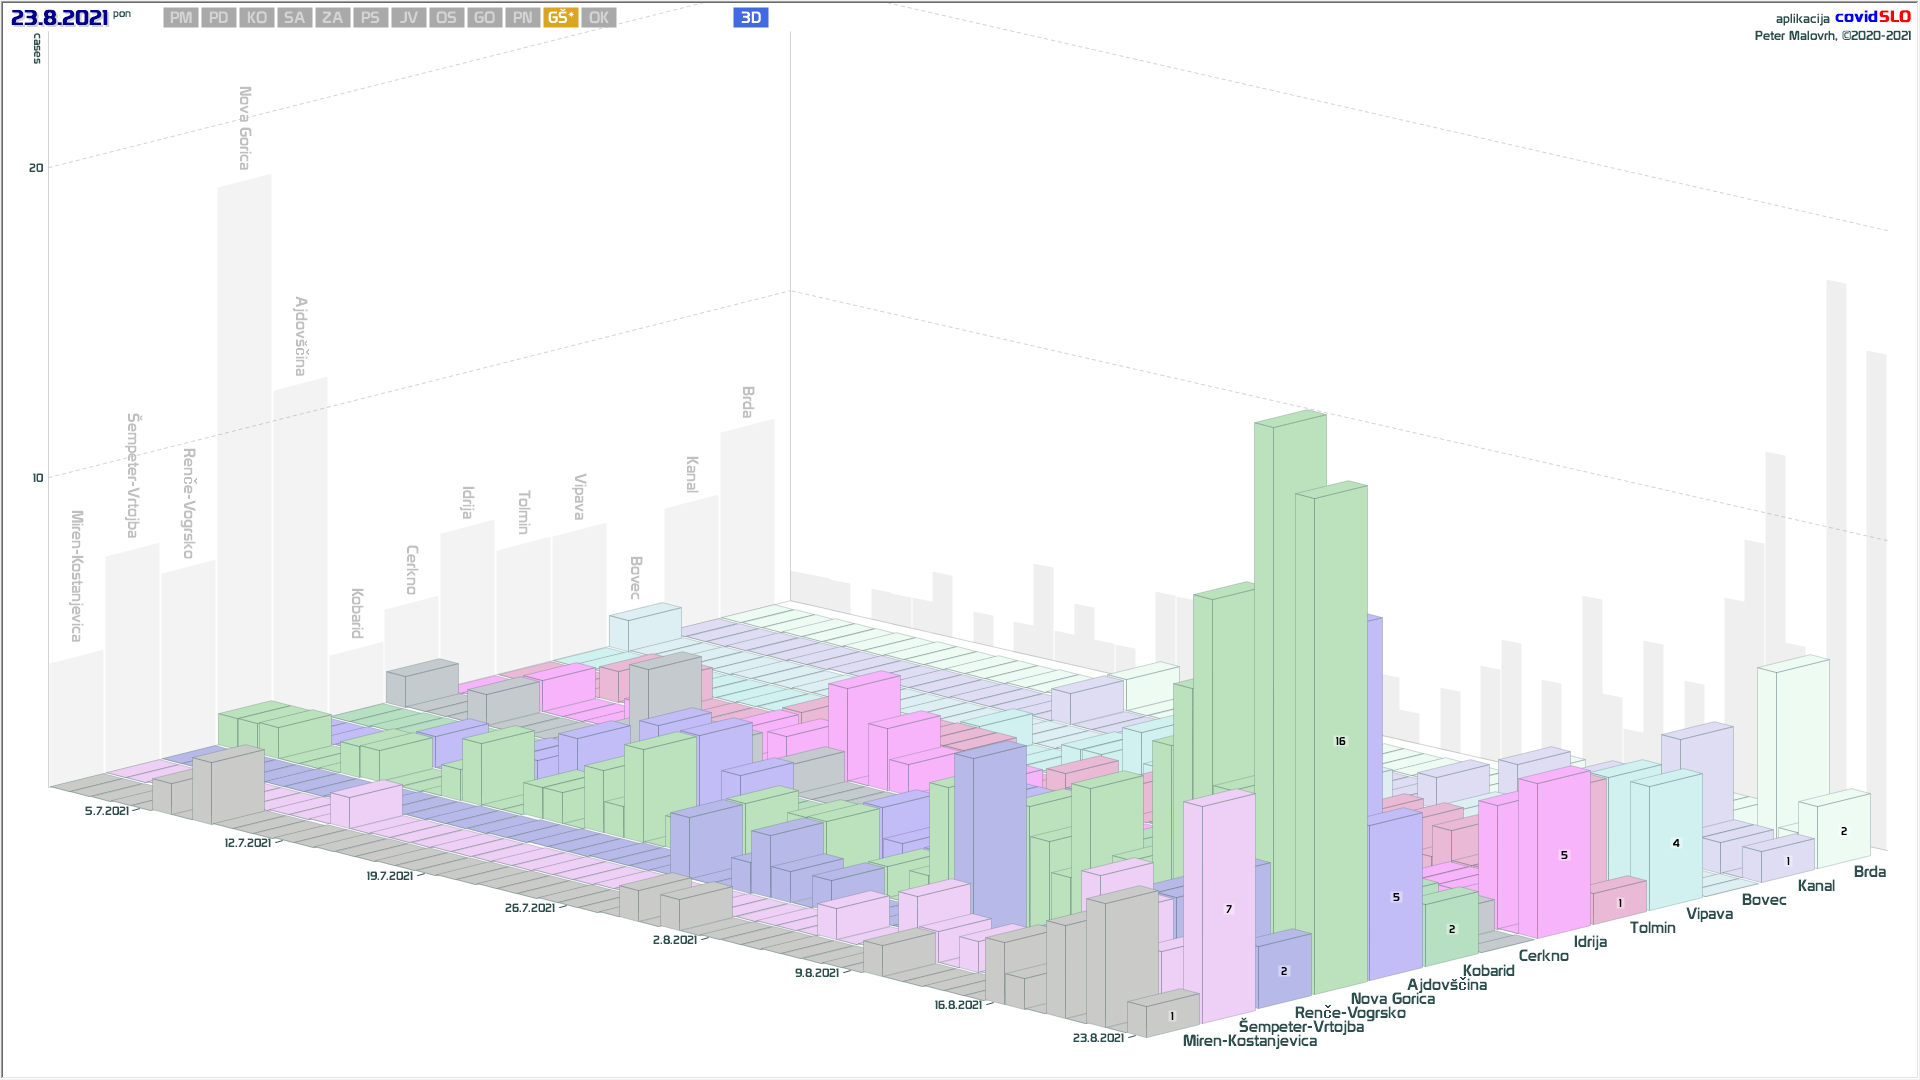Select the PN region button
This screenshot has width=1920, height=1080.
coord(523,18)
